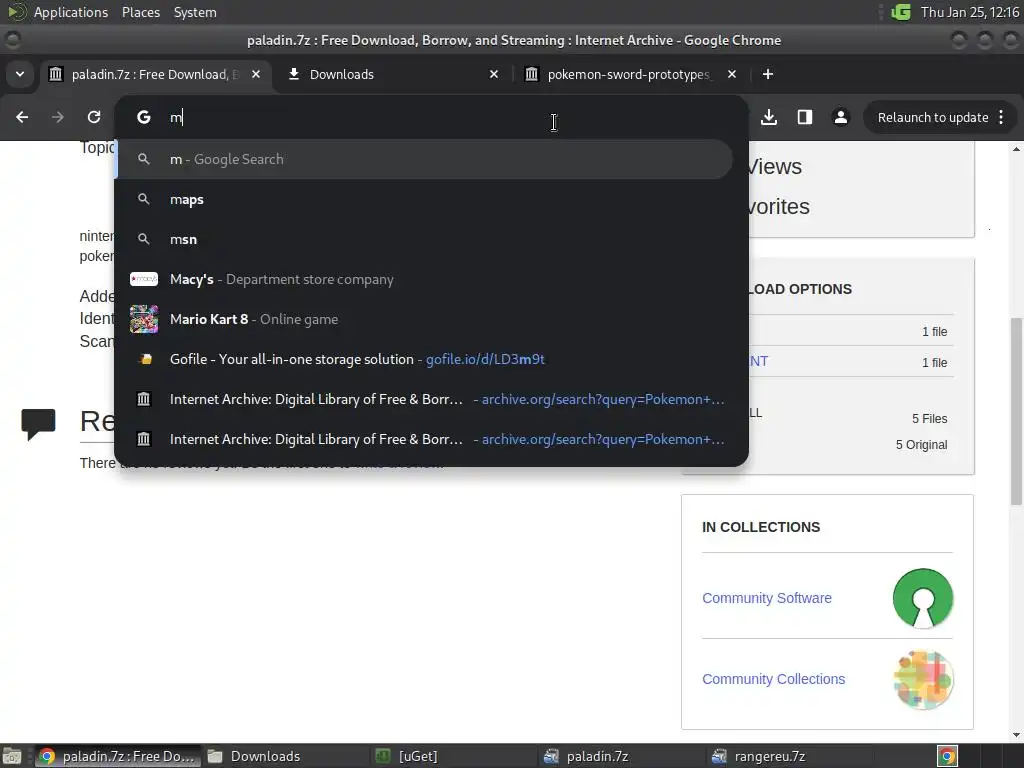1024x768 pixels.
Task: Select 'm - Google Search' suggestion
Action: tap(424, 159)
